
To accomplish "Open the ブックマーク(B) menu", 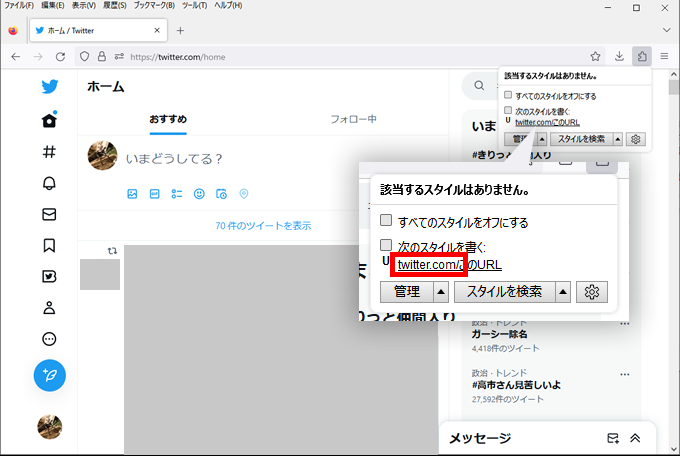I will coord(154,6).
